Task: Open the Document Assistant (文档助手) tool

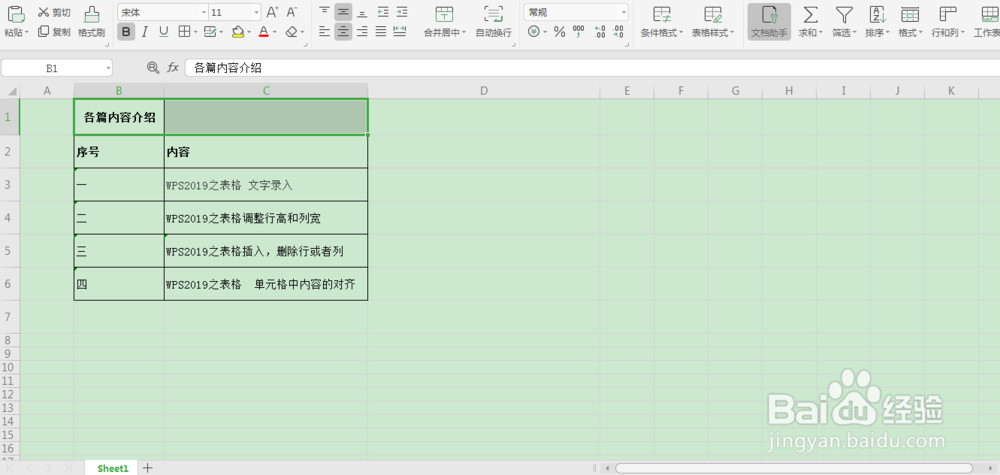Action: click(769, 22)
